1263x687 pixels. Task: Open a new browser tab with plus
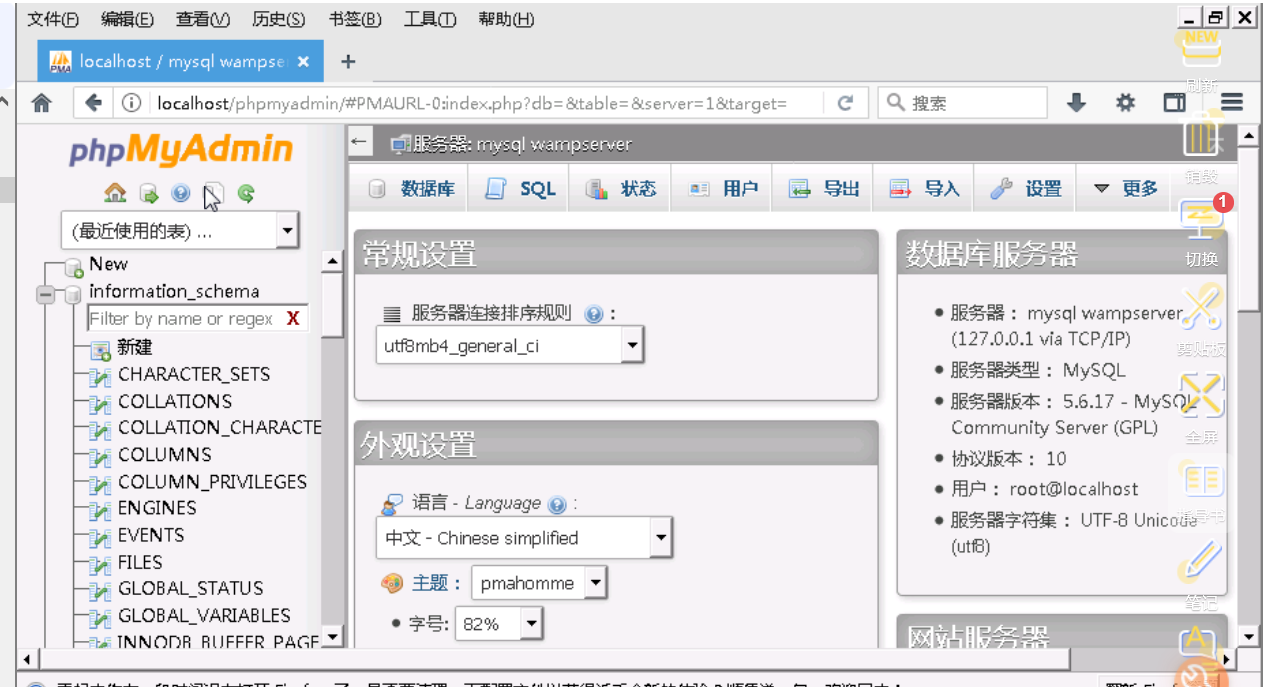(348, 62)
